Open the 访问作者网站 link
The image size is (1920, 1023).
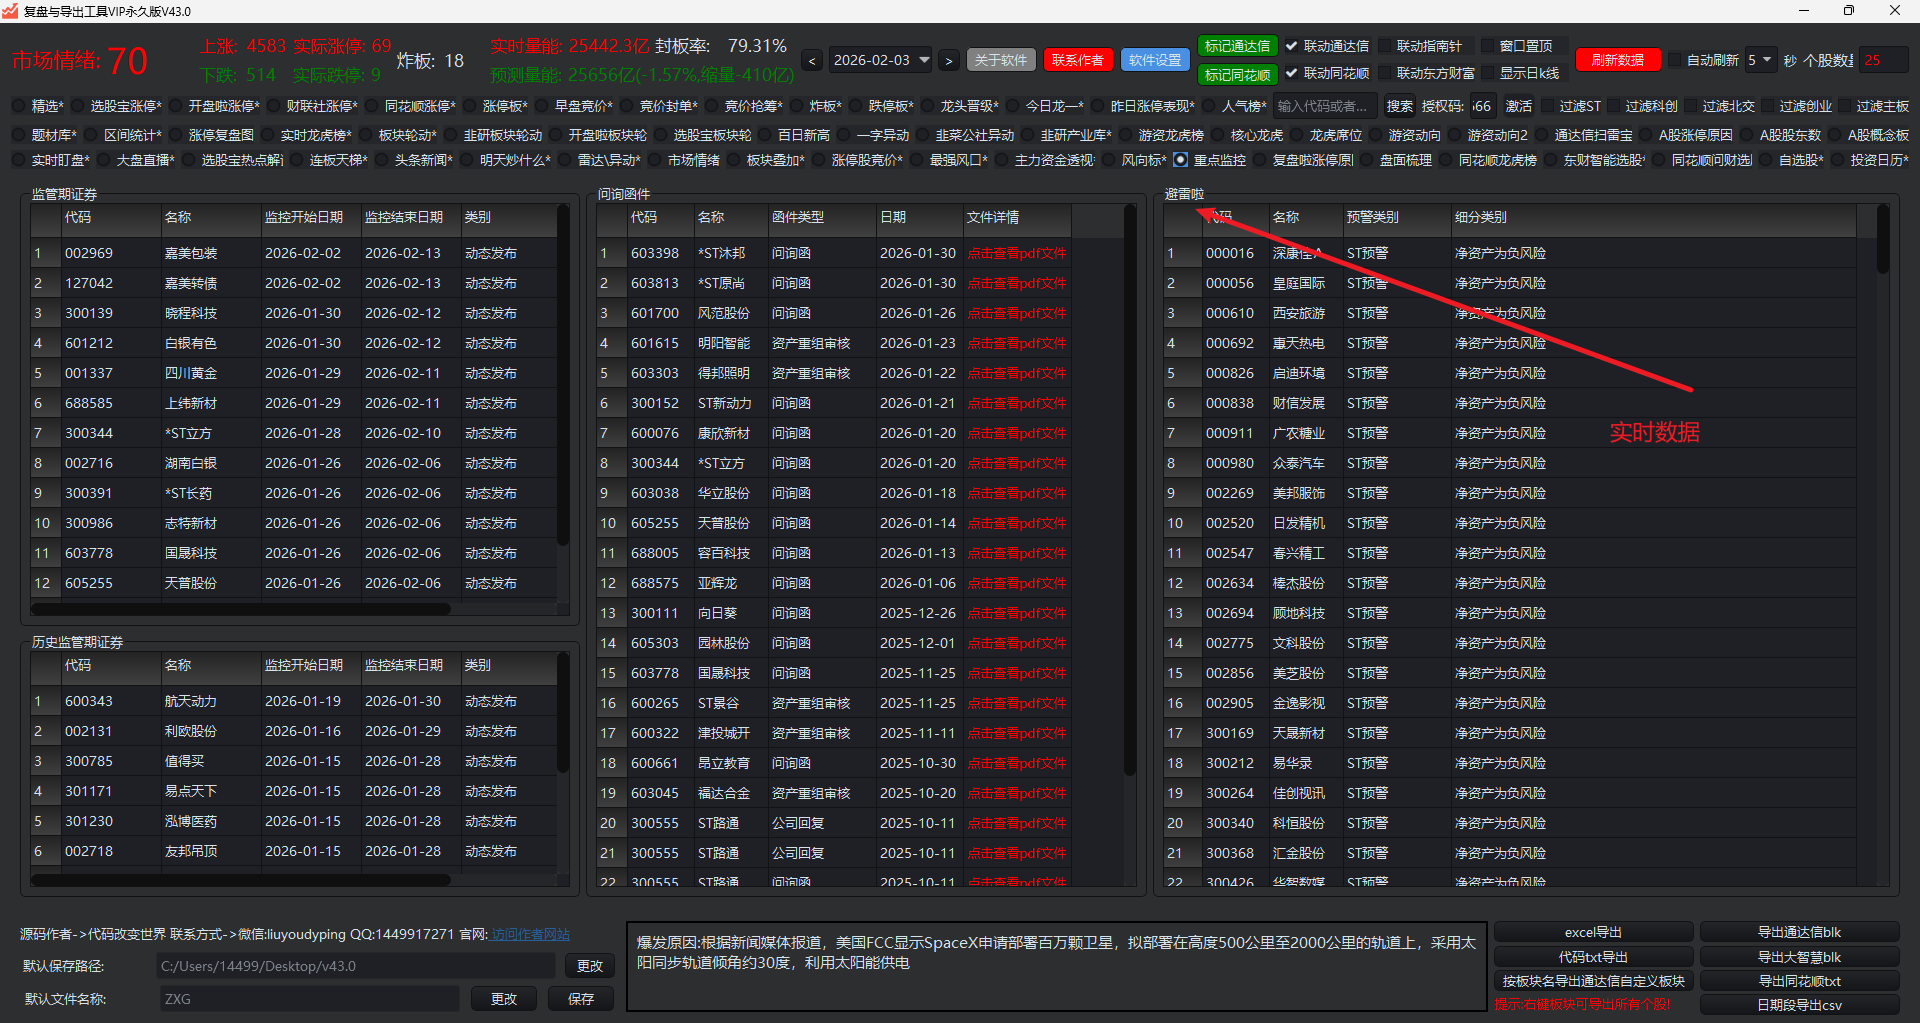(530, 934)
